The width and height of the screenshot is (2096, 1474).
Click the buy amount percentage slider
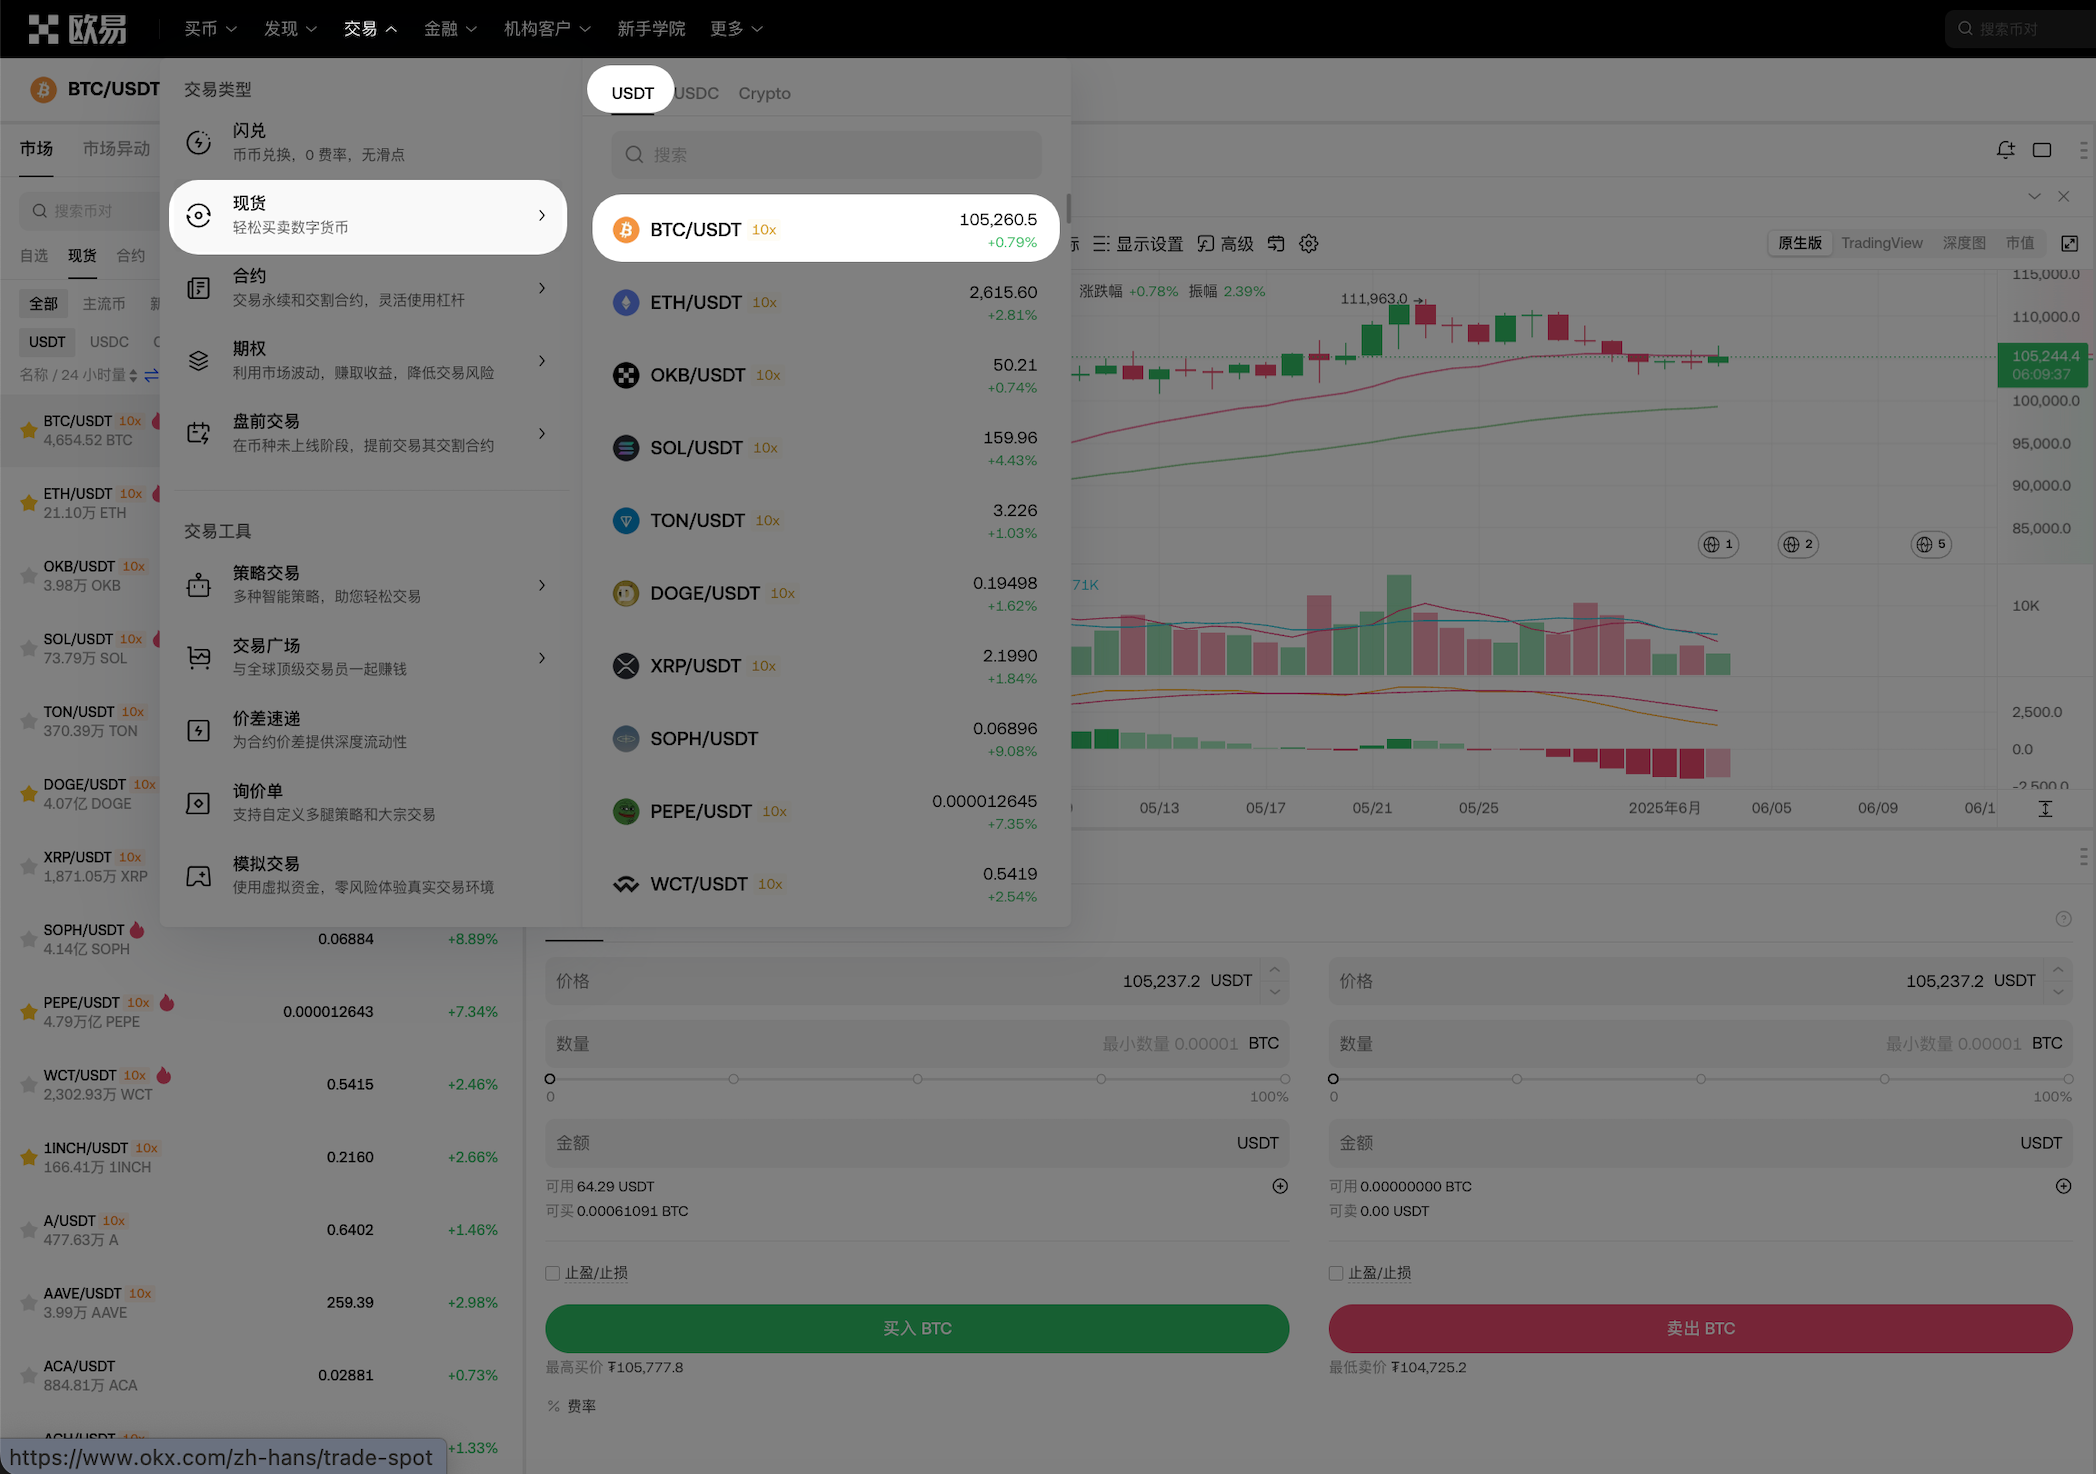[x=916, y=1079]
